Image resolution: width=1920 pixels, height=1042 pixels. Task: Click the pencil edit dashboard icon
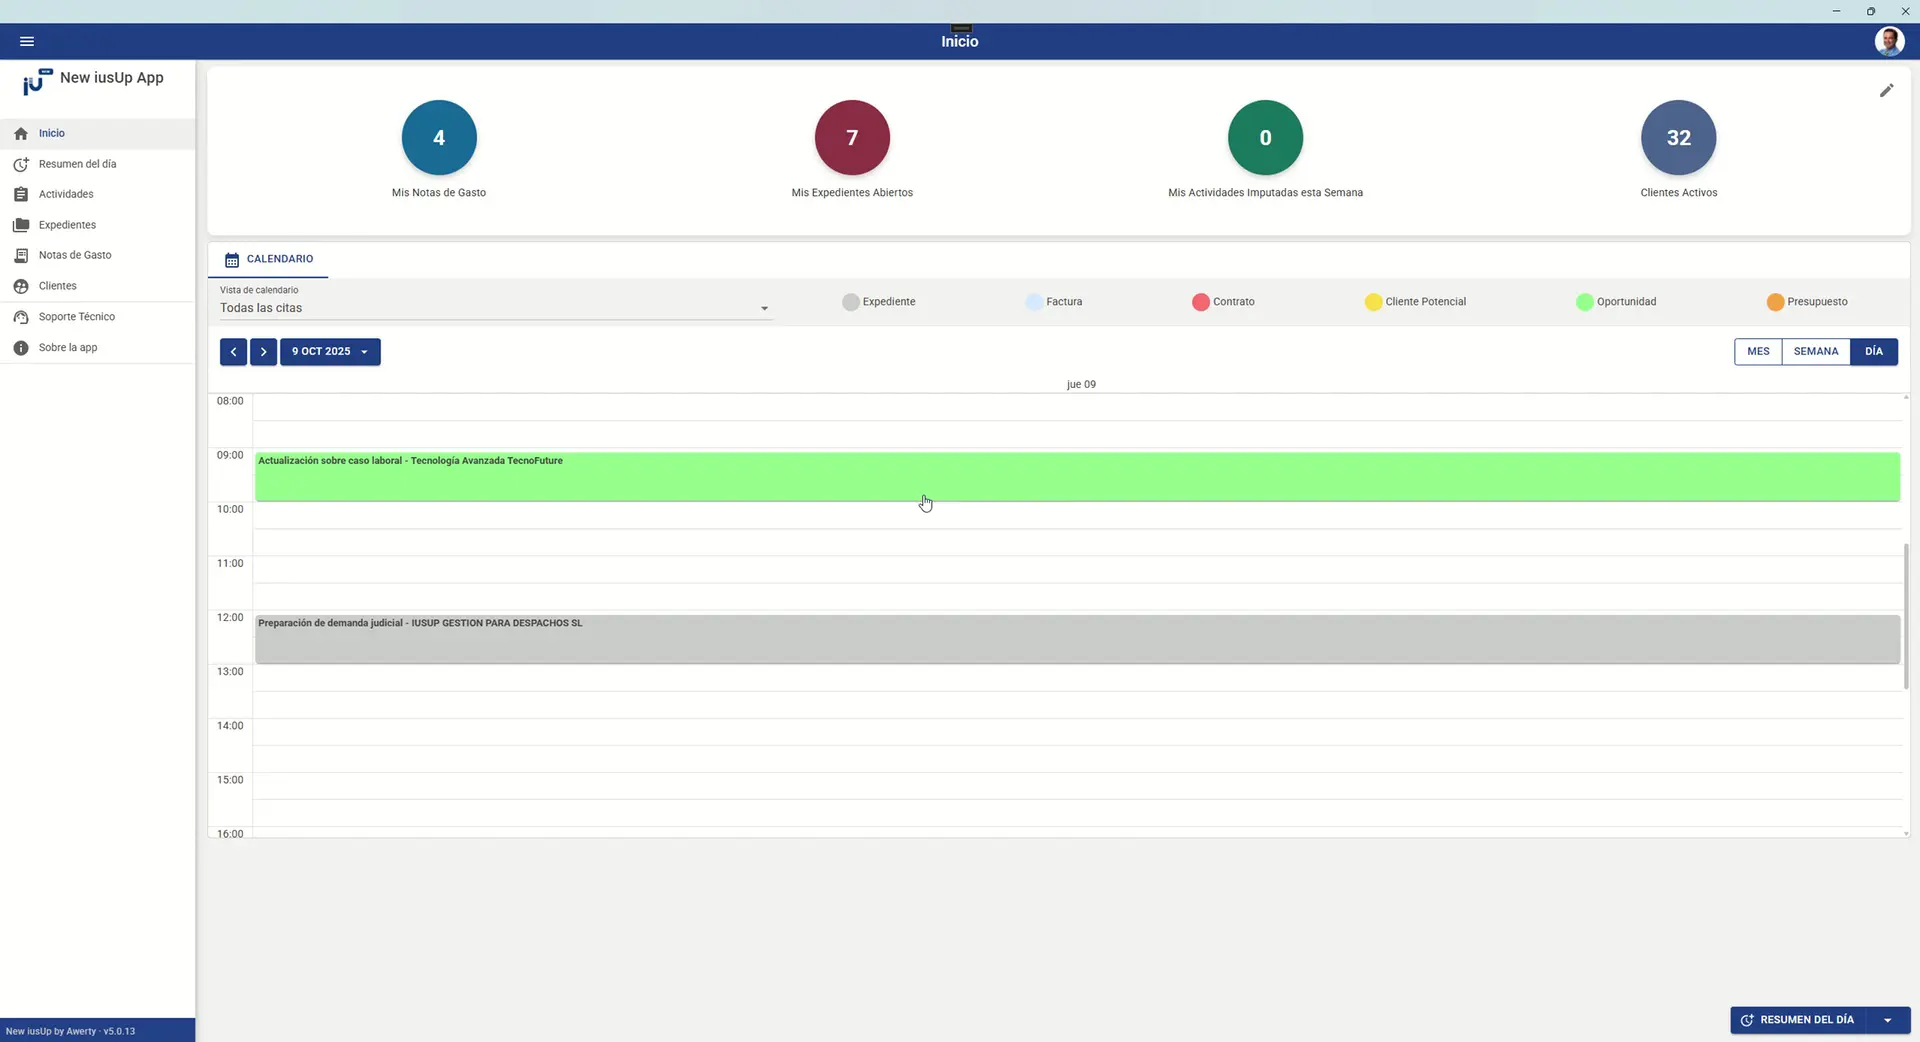[x=1886, y=91]
